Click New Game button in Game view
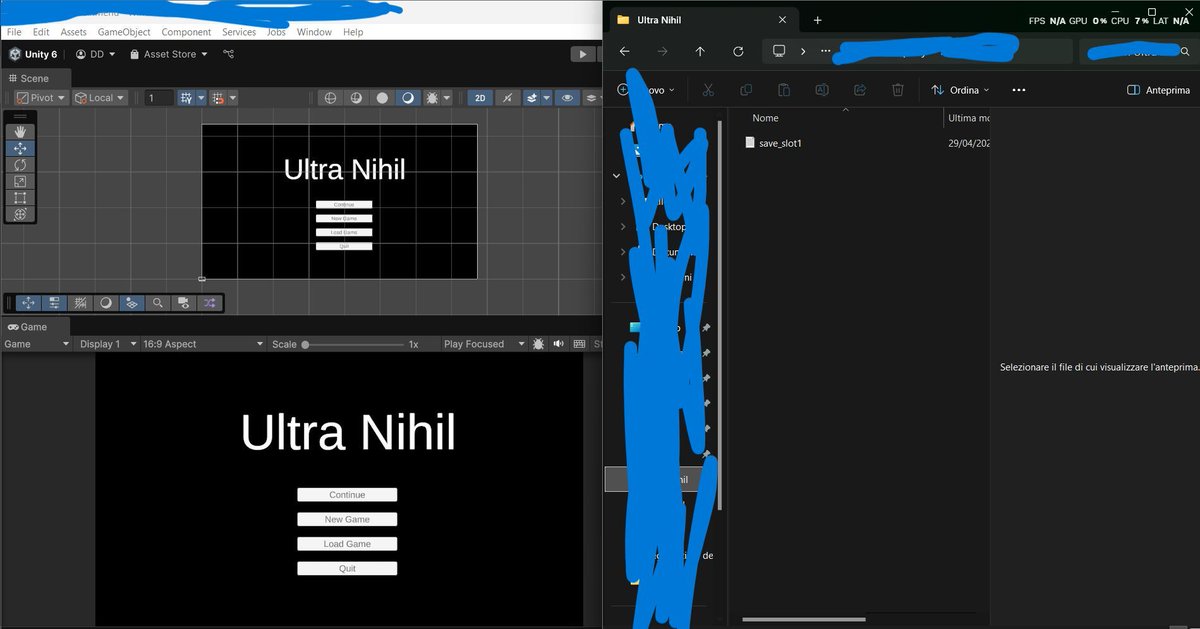The width and height of the screenshot is (1200, 629). pos(347,519)
